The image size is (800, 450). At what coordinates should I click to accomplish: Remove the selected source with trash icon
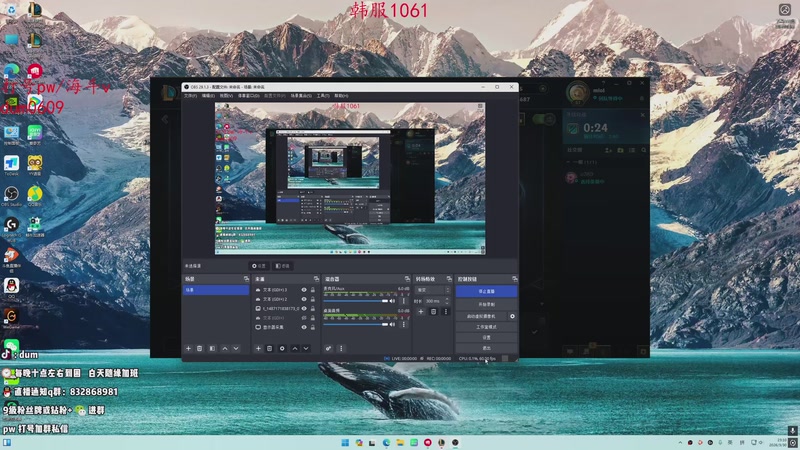[x=270, y=348]
